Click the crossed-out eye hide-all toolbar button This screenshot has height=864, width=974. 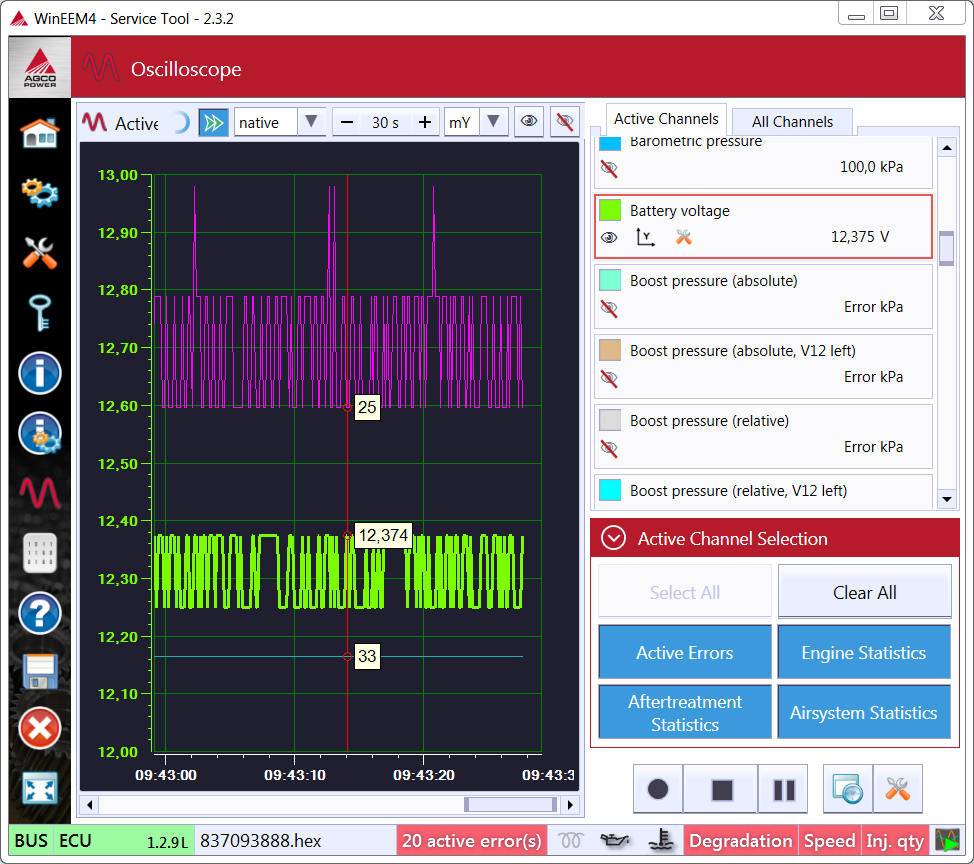pyautogui.click(x=565, y=122)
